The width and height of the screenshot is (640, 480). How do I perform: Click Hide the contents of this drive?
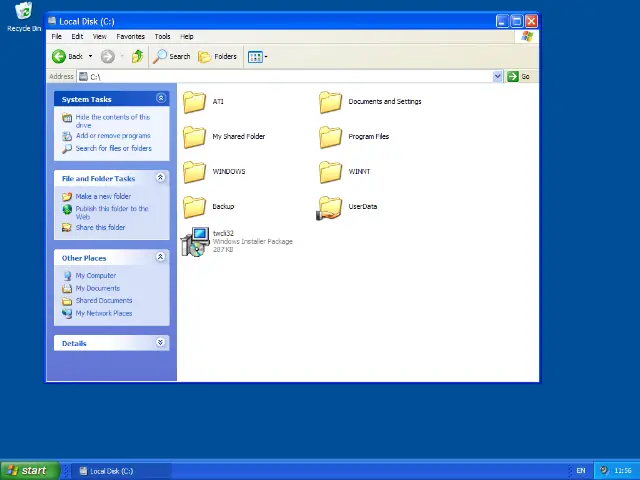[113, 121]
